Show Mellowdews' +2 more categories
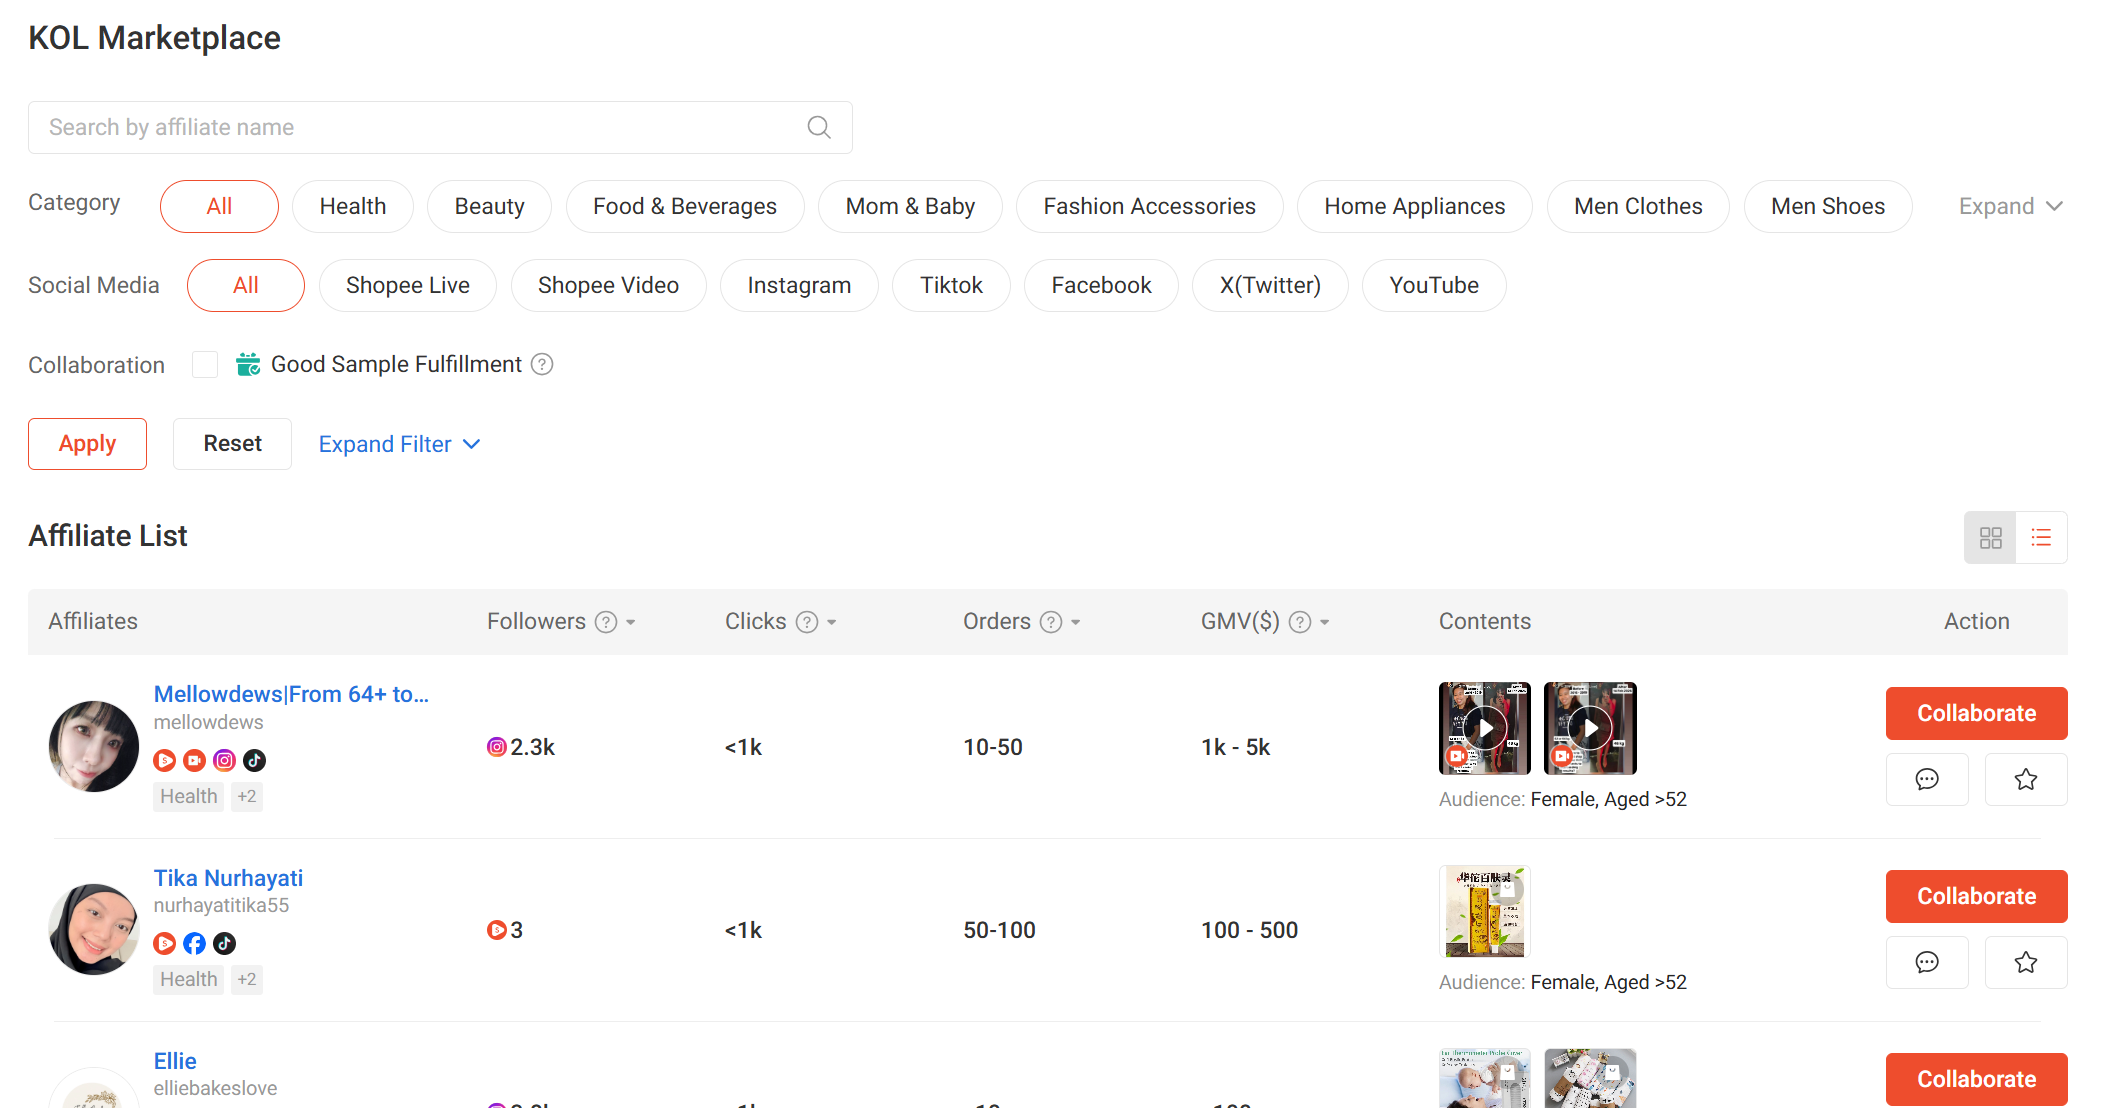 tap(247, 796)
